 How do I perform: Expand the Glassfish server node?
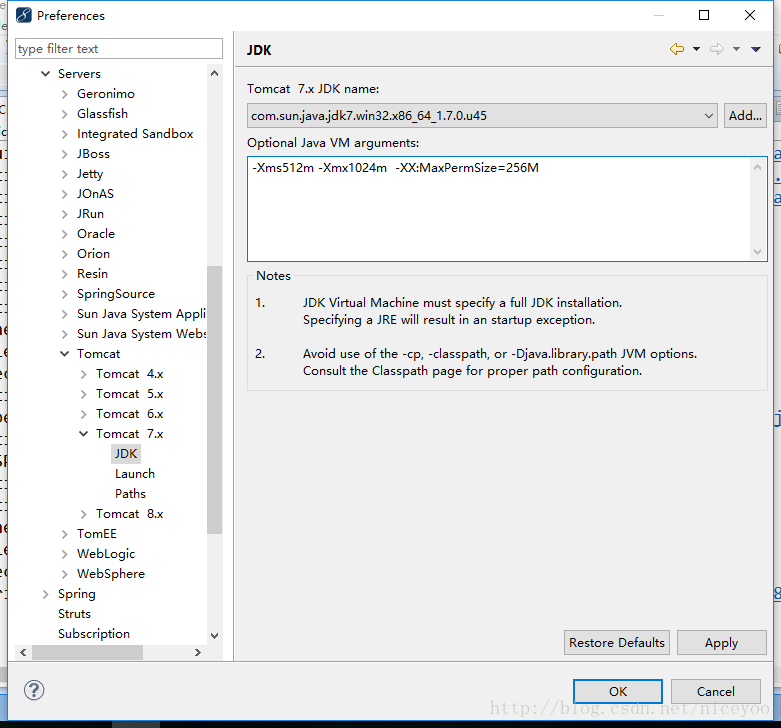pyautogui.click(x=64, y=114)
